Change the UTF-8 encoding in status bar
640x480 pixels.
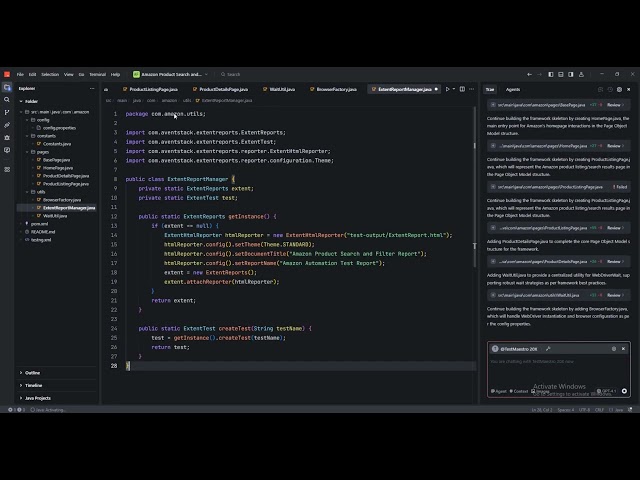(x=584, y=410)
